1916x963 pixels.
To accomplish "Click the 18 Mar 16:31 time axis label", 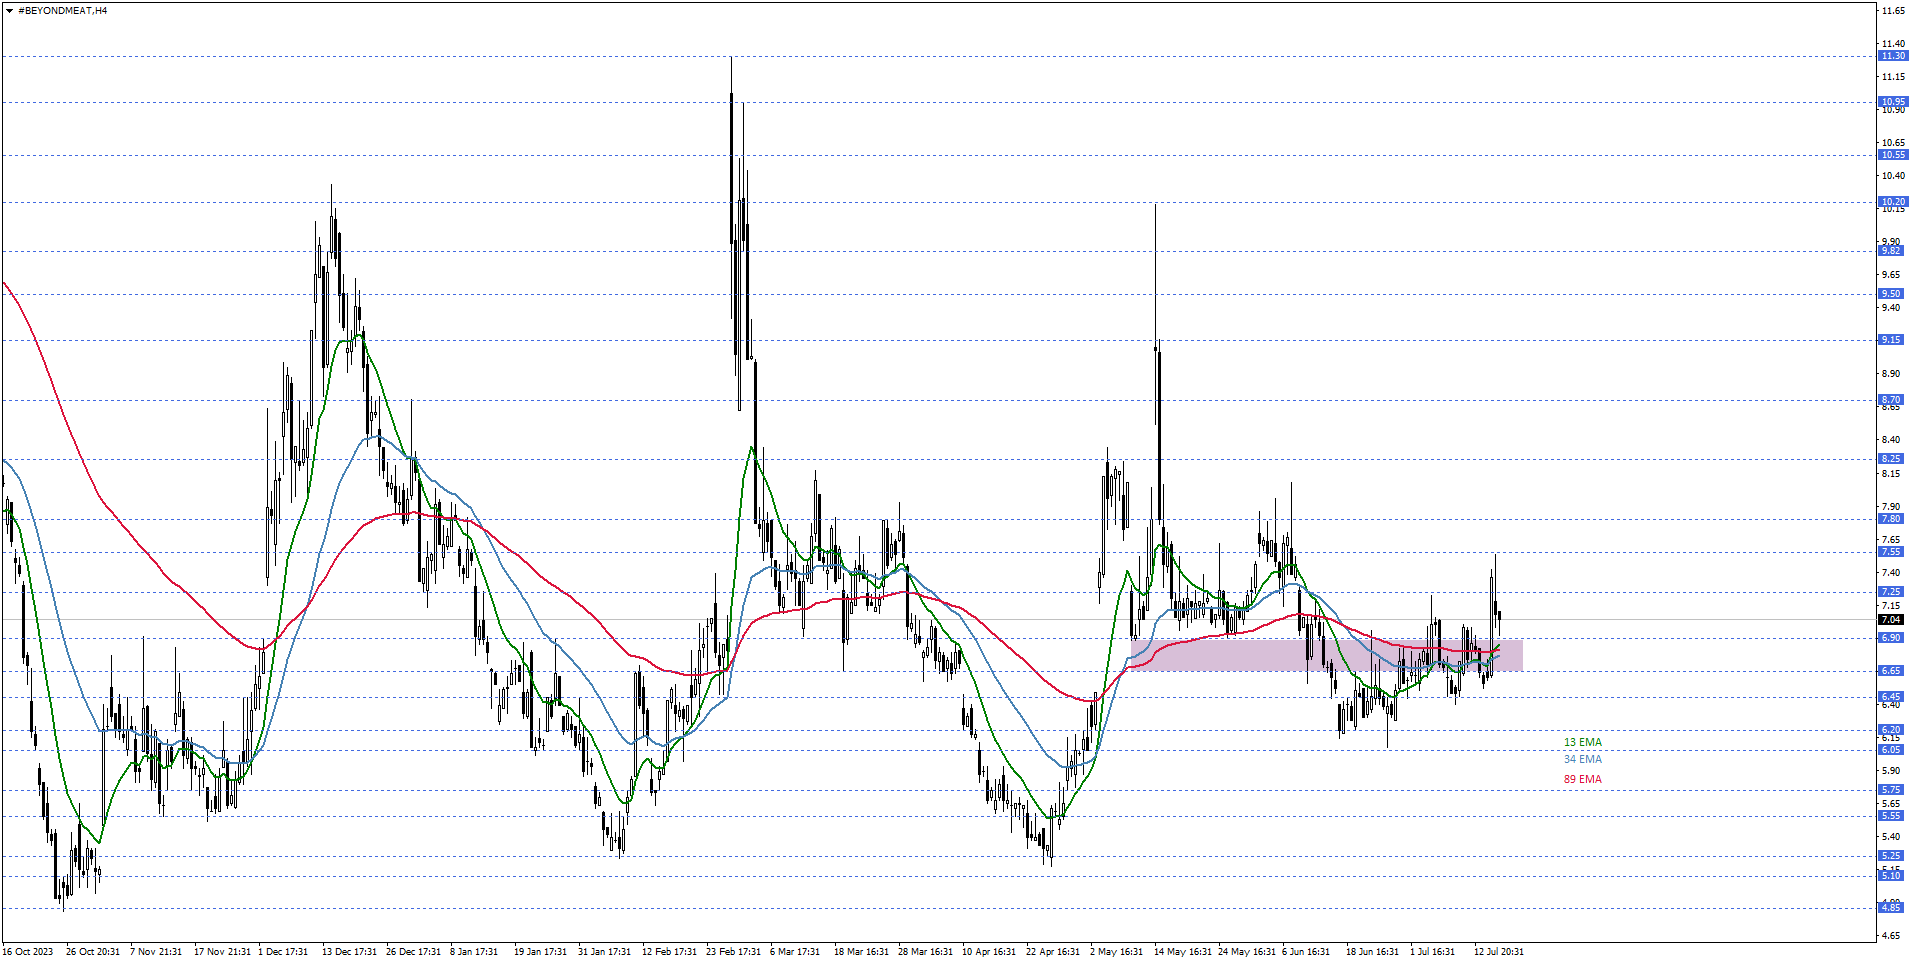I will coord(862,952).
